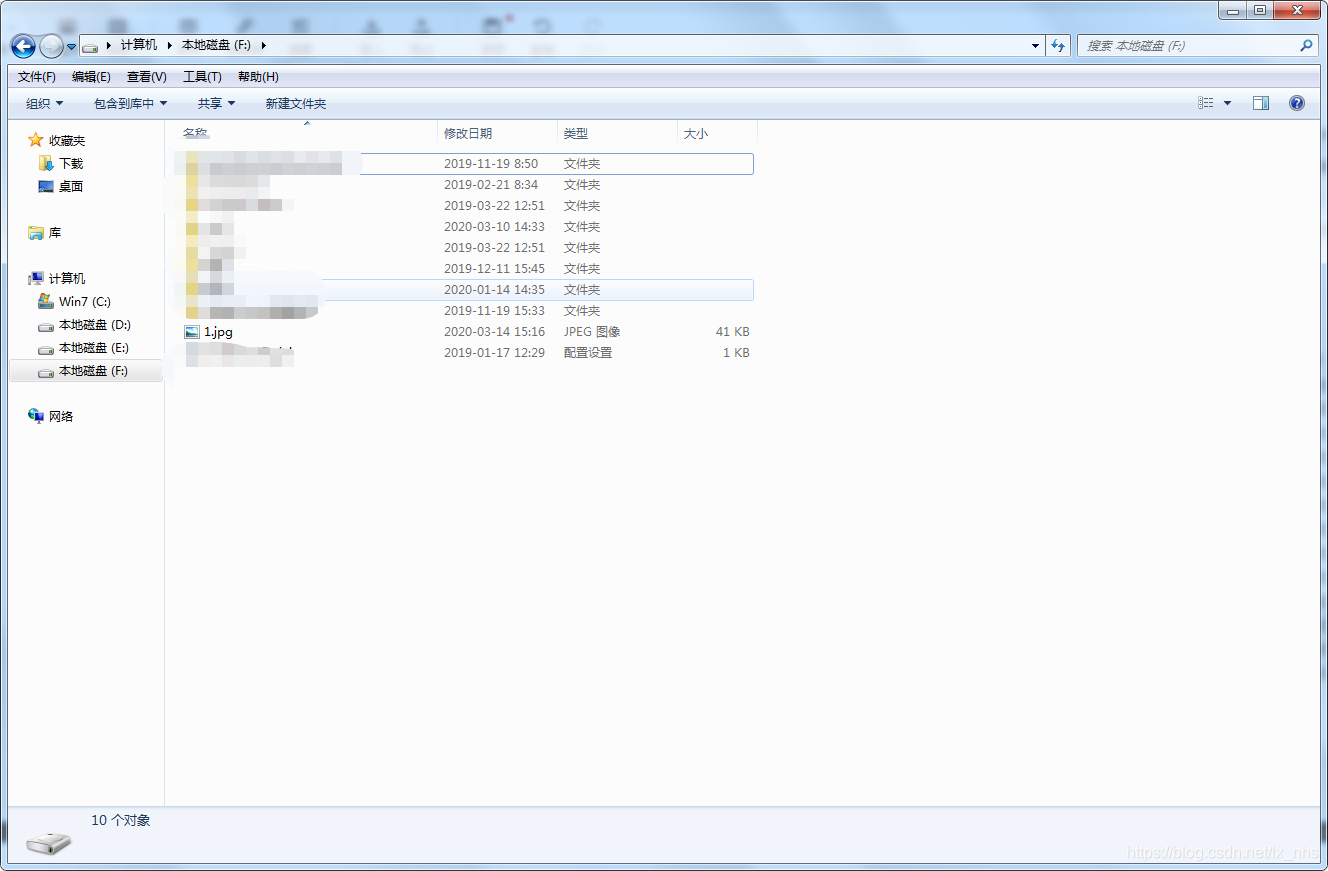The image size is (1328, 871).
Task: Select 计算机 in the navigation pane
Action: coord(67,278)
